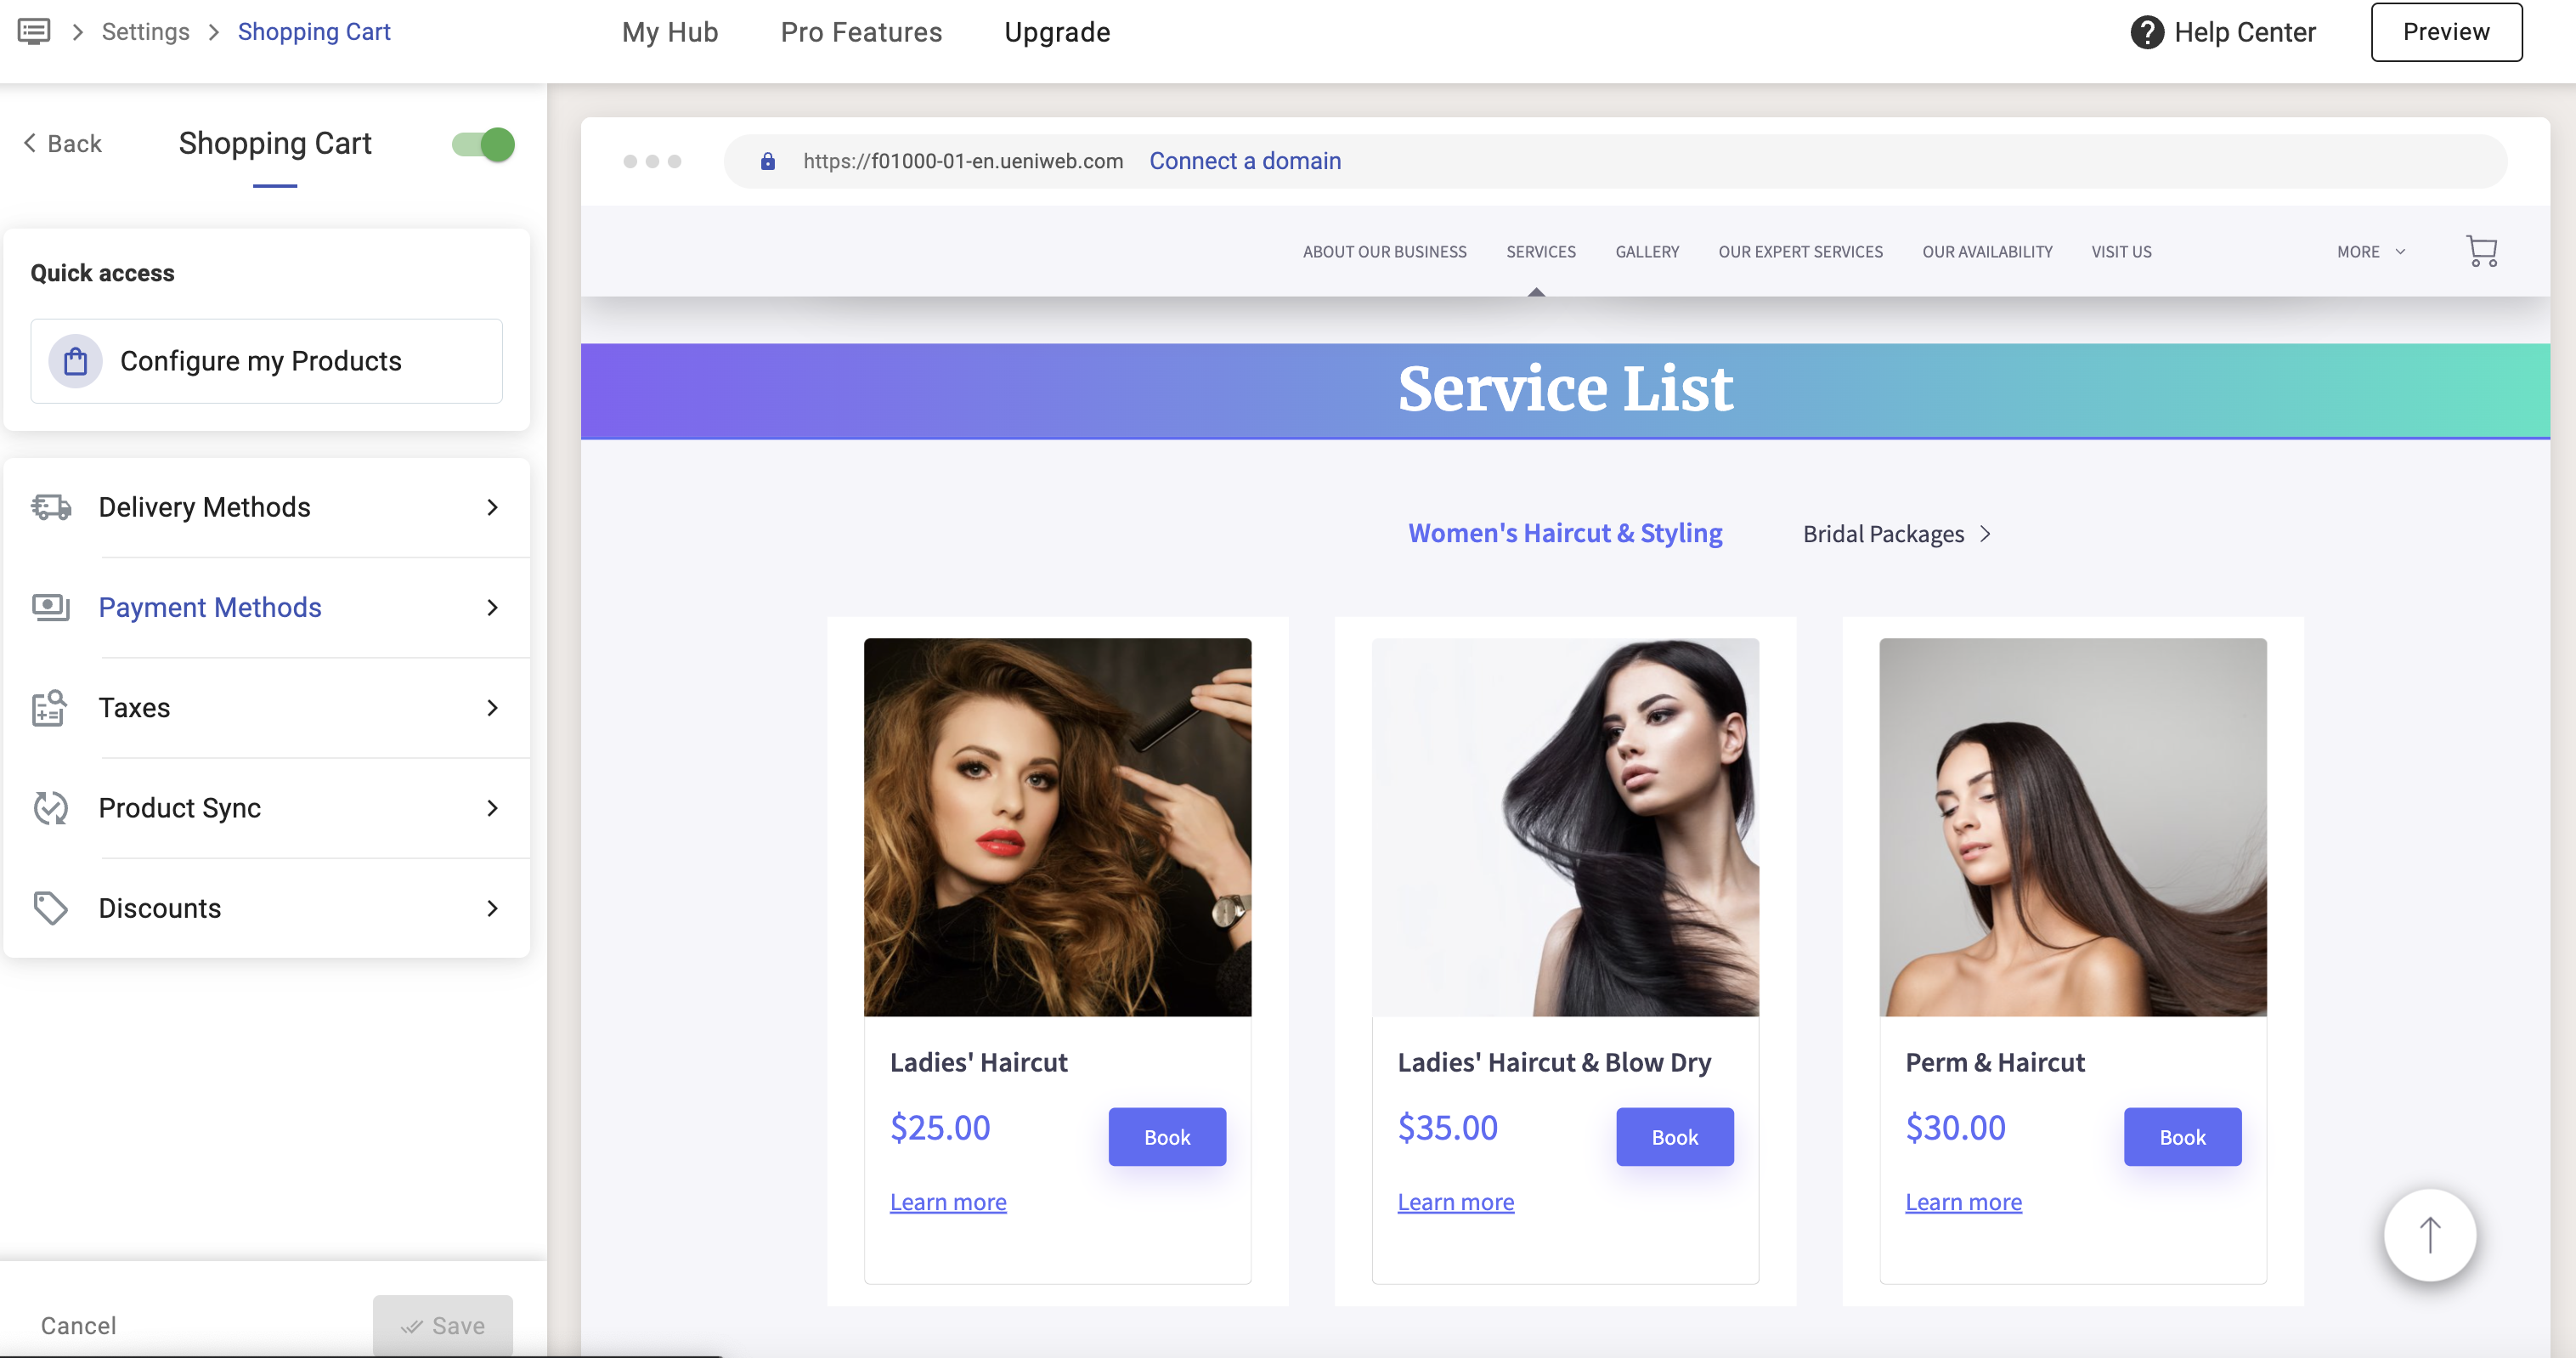Click the Preview button

(2445, 32)
